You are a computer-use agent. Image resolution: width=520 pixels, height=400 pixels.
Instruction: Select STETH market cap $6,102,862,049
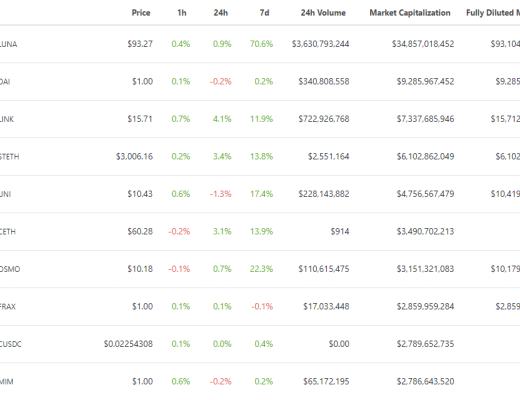pyautogui.click(x=425, y=156)
